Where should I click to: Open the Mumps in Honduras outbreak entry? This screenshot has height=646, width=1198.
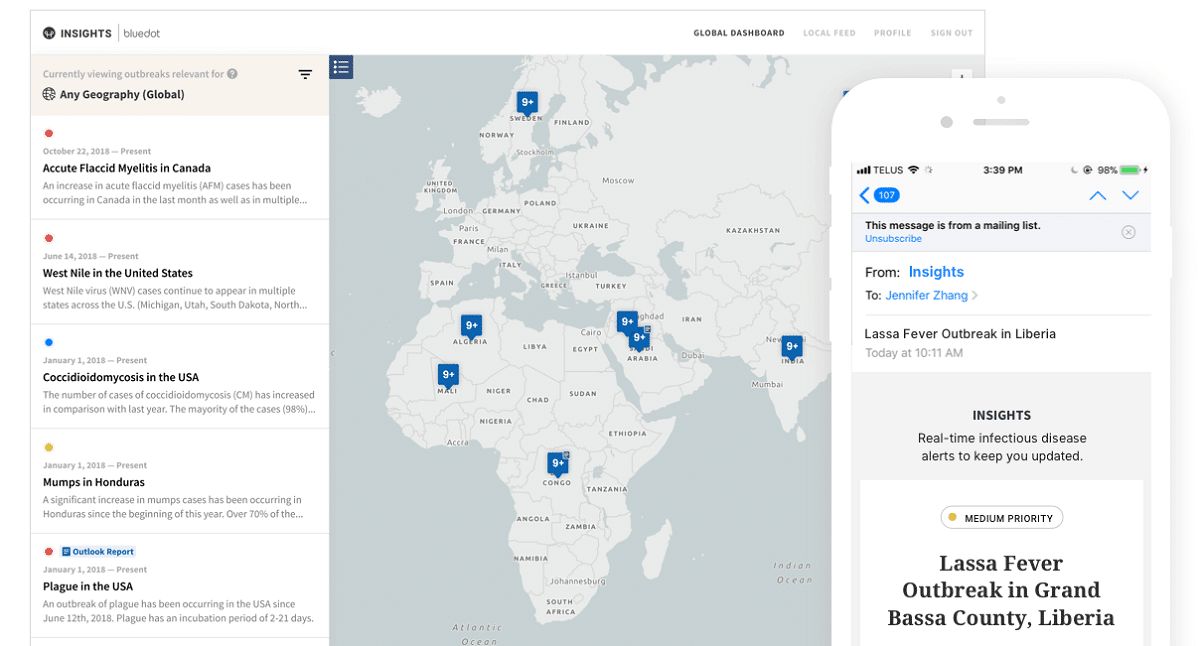(x=180, y=481)
